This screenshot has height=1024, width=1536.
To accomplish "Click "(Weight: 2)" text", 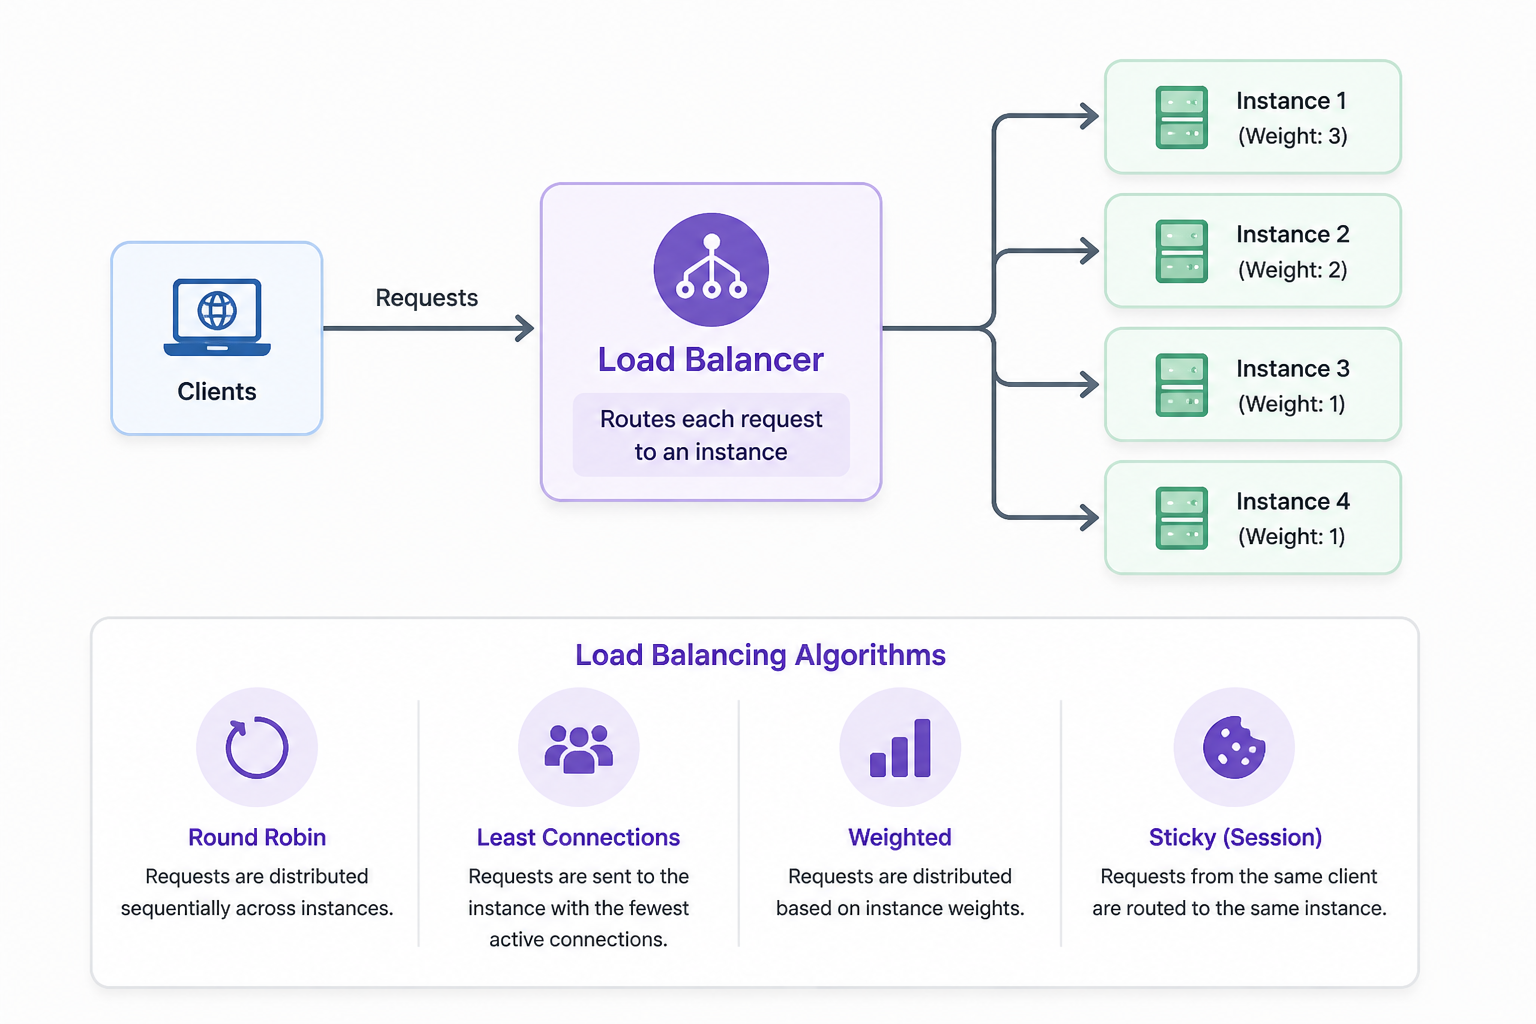I will tap(1293, 270).
